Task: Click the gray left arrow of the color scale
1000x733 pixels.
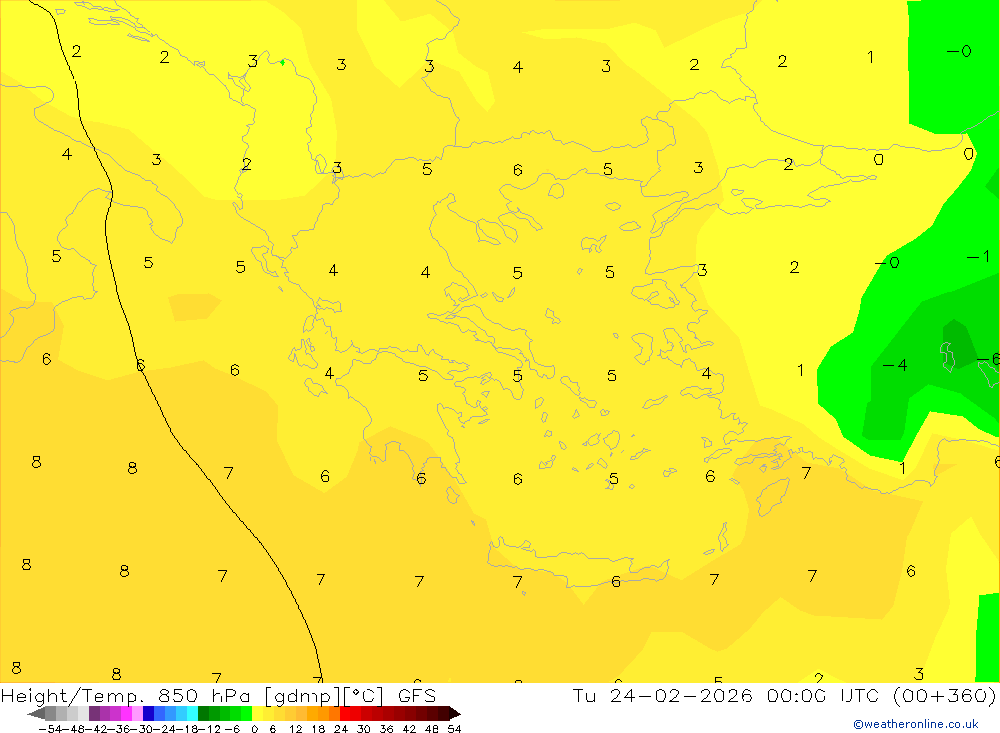Action: click(36, 713)
